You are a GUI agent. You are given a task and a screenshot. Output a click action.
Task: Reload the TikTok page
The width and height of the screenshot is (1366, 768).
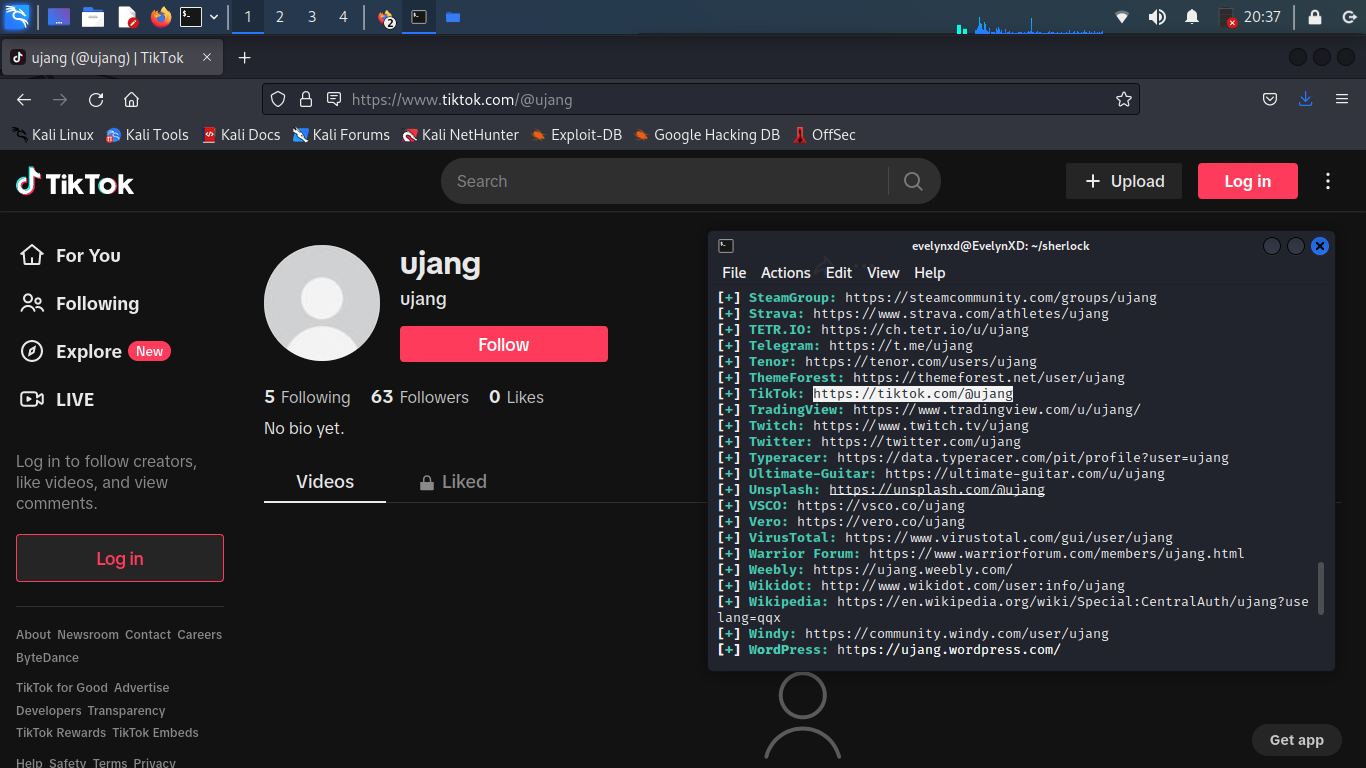pyautogui.click(x=96, y=99)
